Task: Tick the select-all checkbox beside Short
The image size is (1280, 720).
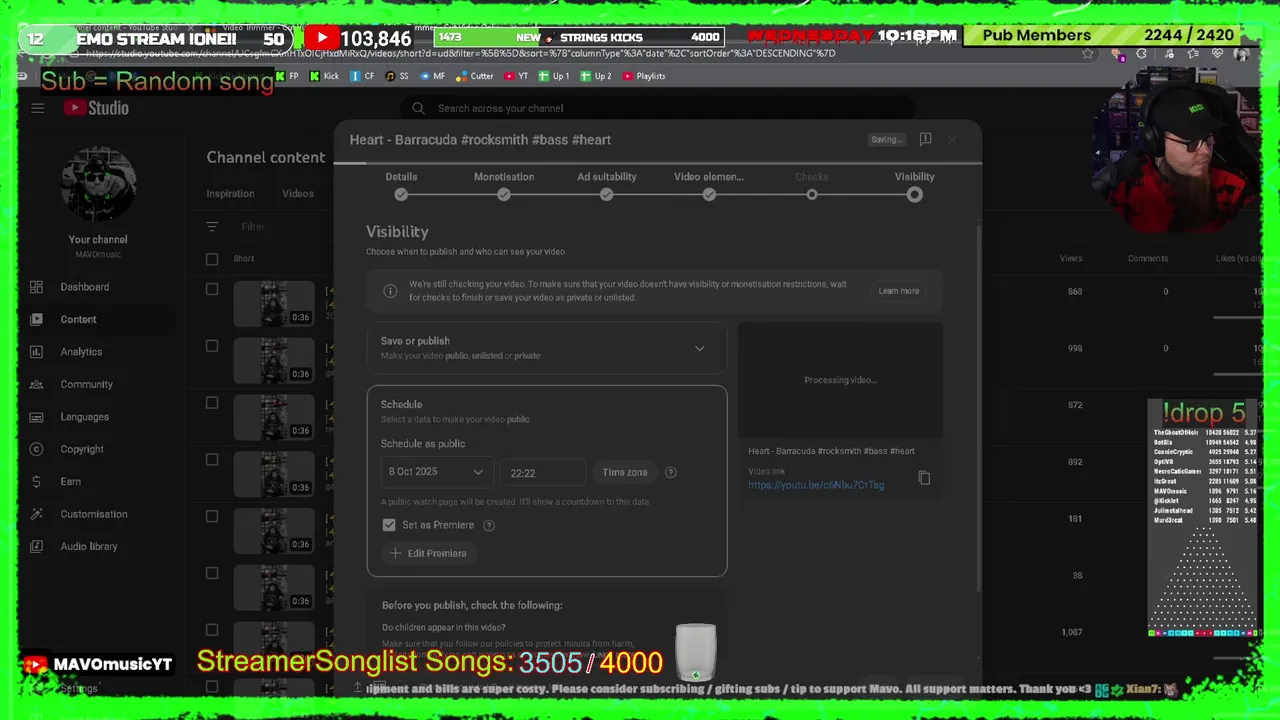Action: point(212,259)
